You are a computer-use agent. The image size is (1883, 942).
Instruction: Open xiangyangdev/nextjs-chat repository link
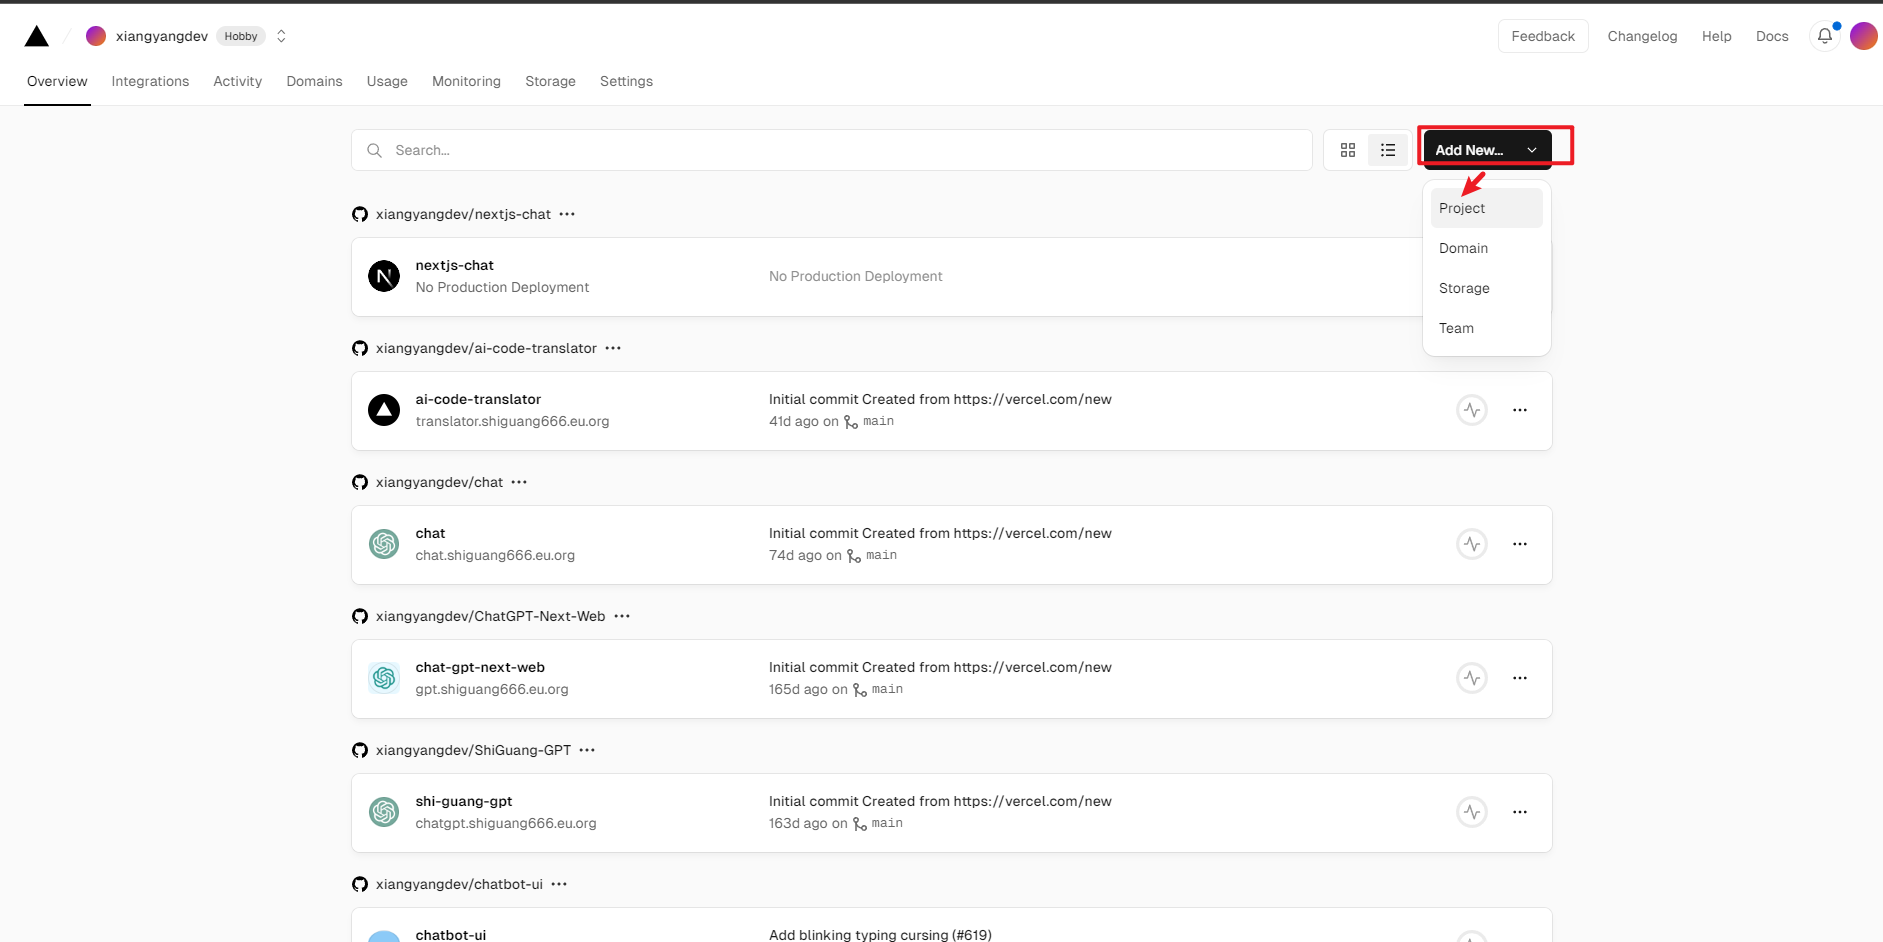click(x=463, y=214)
